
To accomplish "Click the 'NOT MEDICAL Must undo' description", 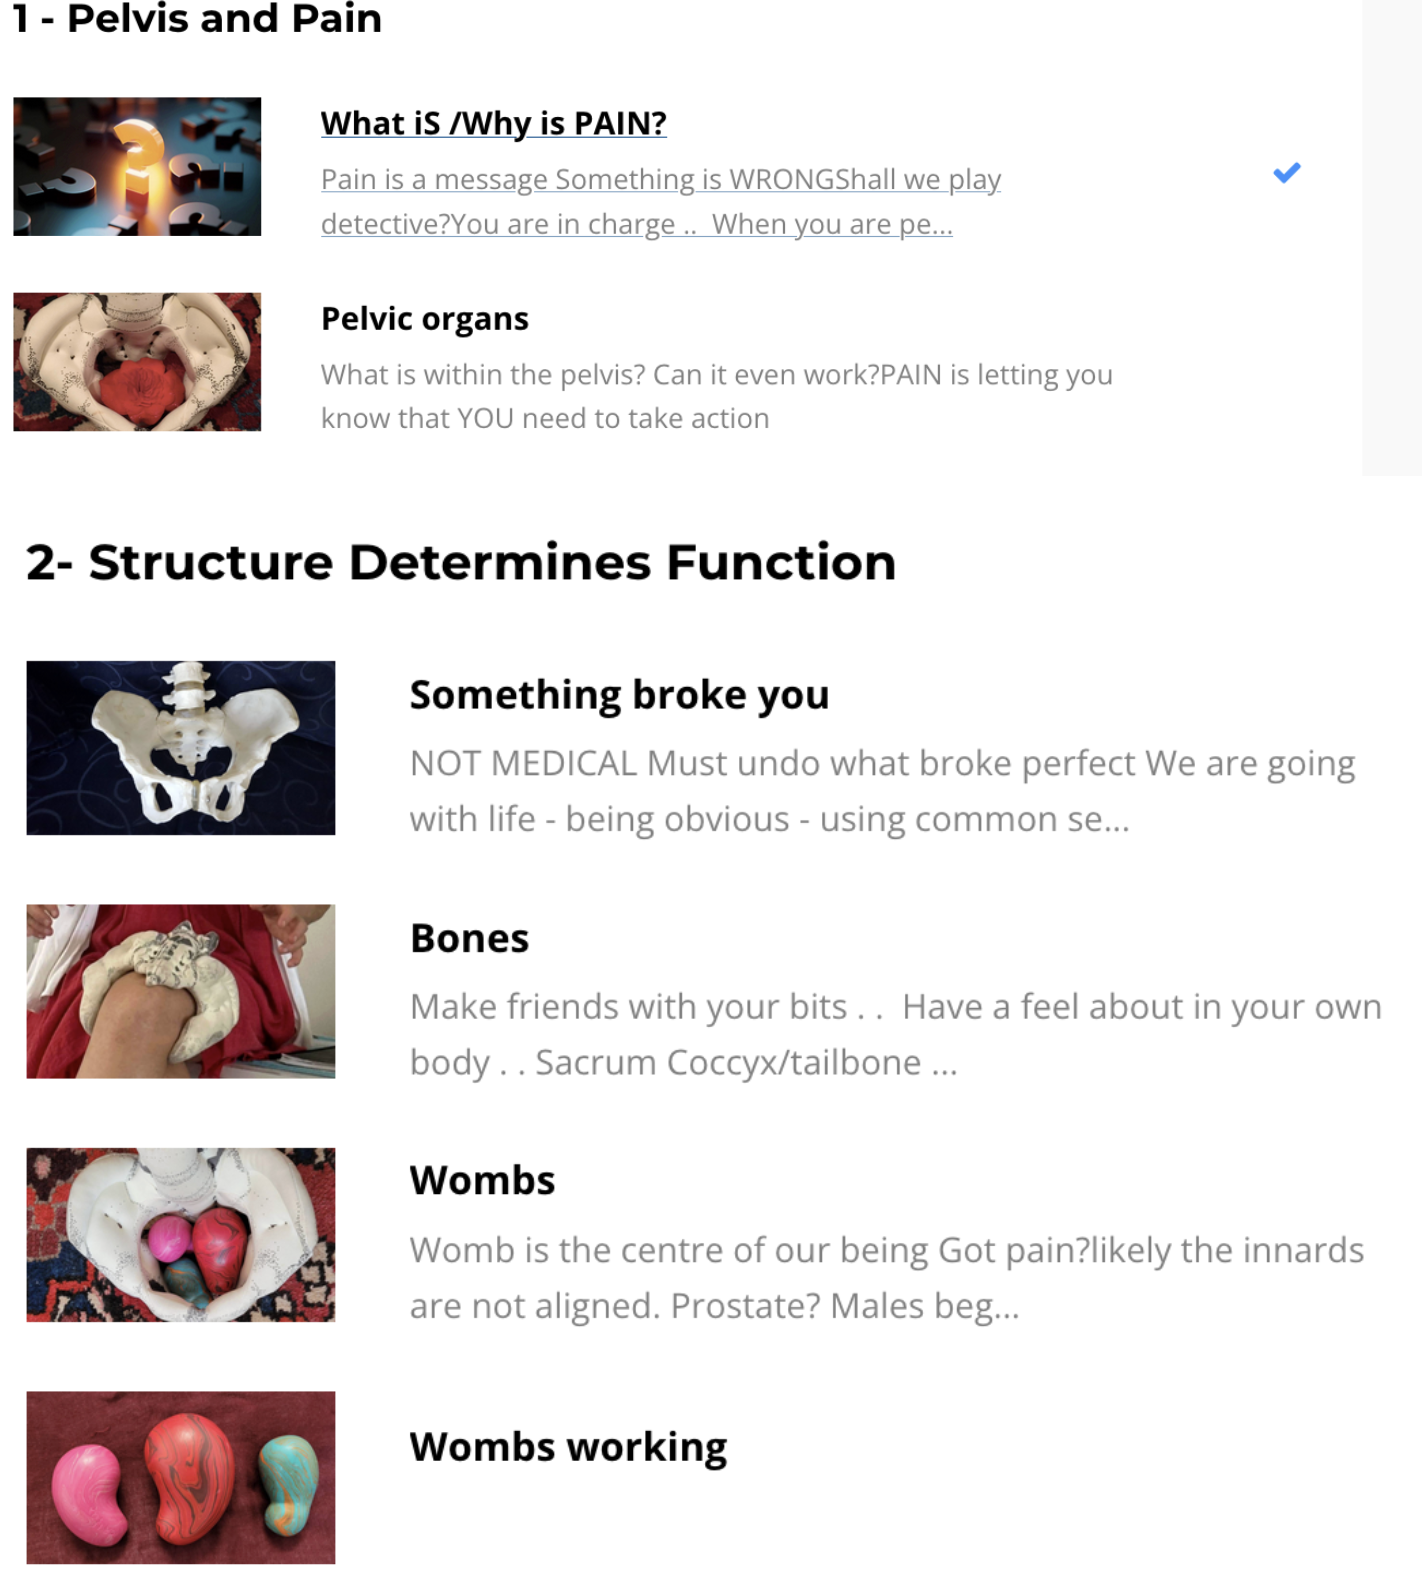I will click(x=881, y=791).
